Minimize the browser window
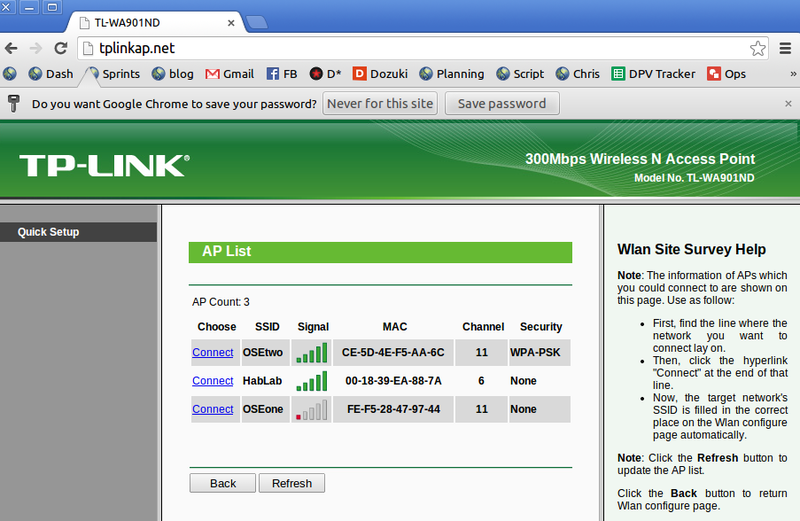The width and height of the screenshot is (800, 521). pyautogui.click(x=30, y=7)
